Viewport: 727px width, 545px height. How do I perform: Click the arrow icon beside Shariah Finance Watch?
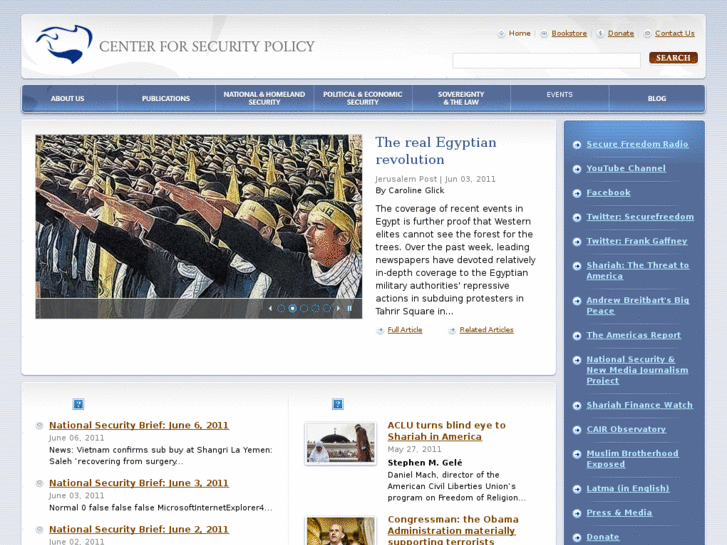coord(577,406)
